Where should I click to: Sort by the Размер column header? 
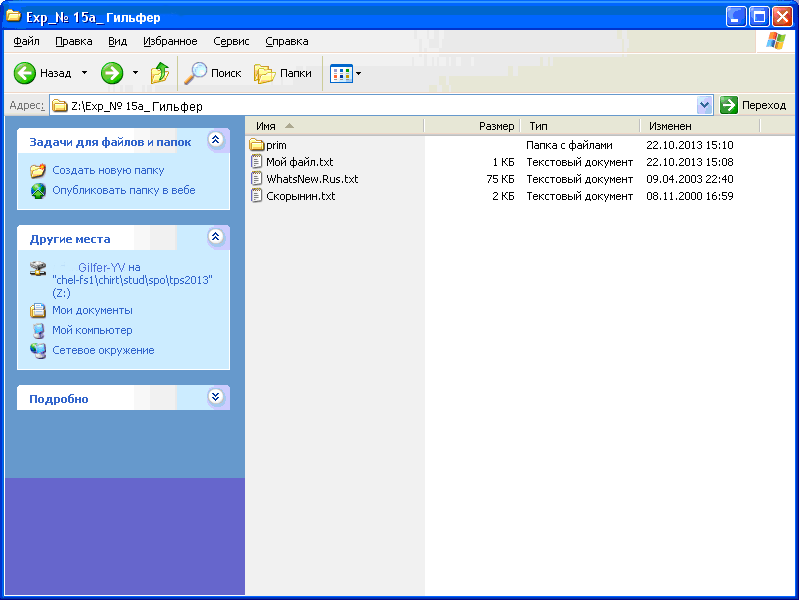point(472,126)
